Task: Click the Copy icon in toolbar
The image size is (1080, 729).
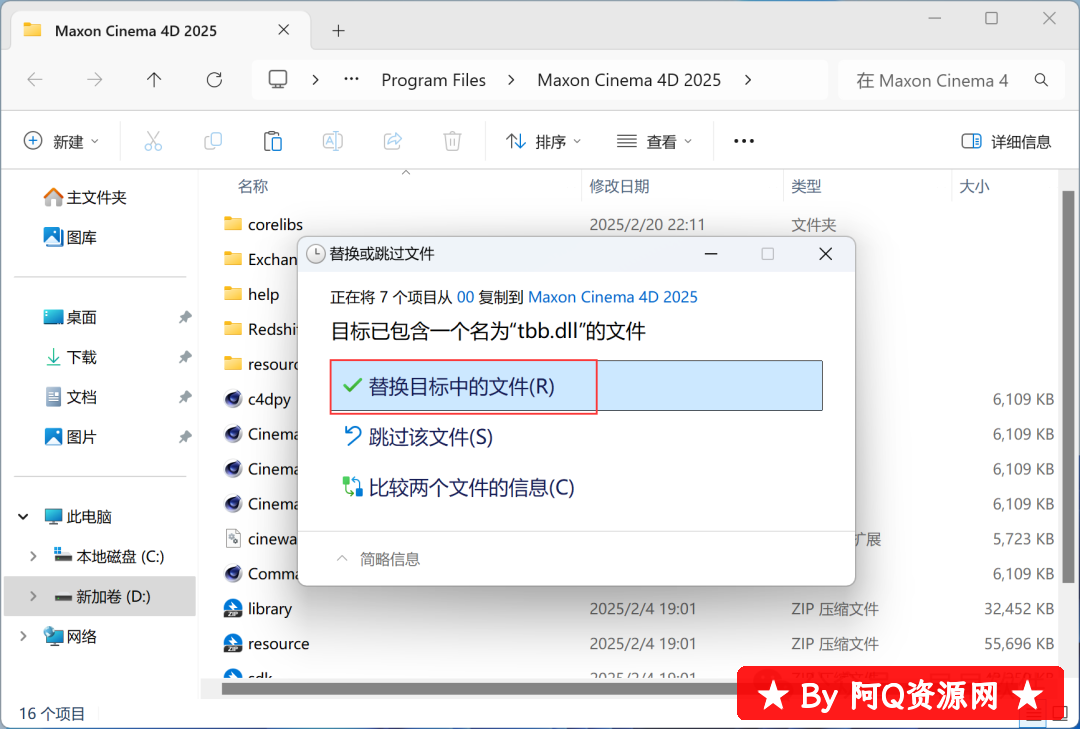Action: coord(213,141)
